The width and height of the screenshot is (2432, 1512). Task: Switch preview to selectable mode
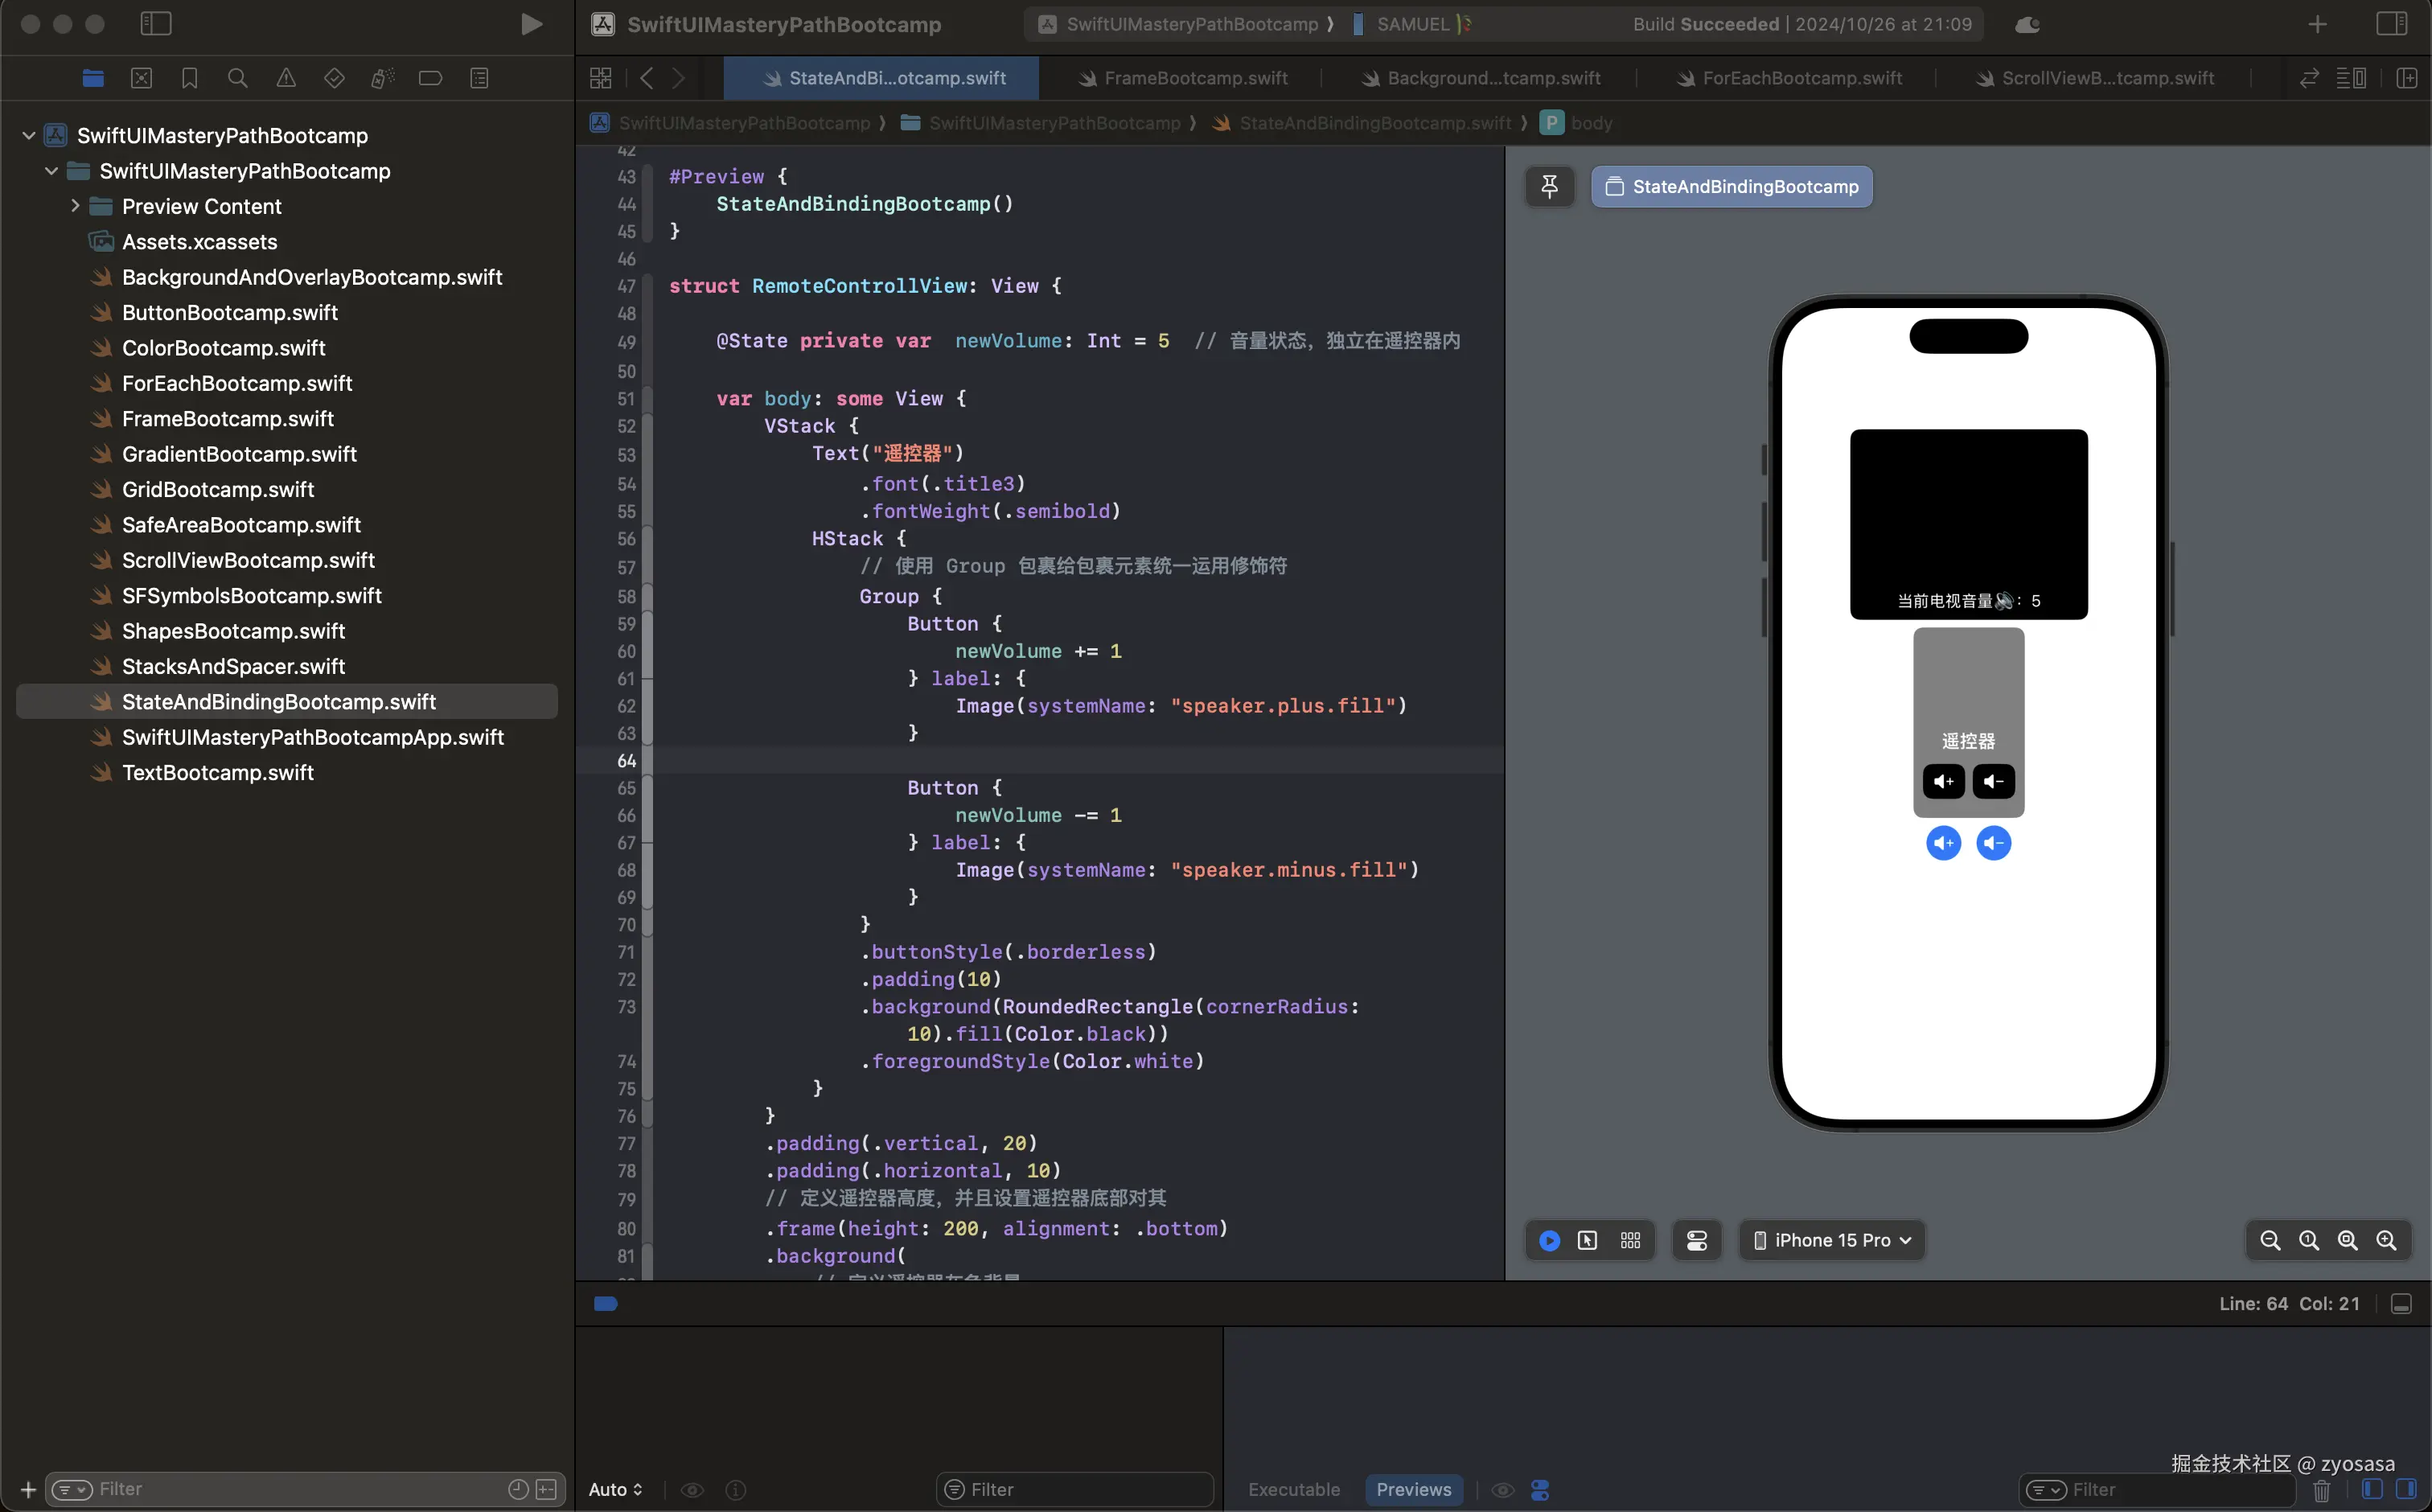pyautogui.click(x=1587, y=1240)
